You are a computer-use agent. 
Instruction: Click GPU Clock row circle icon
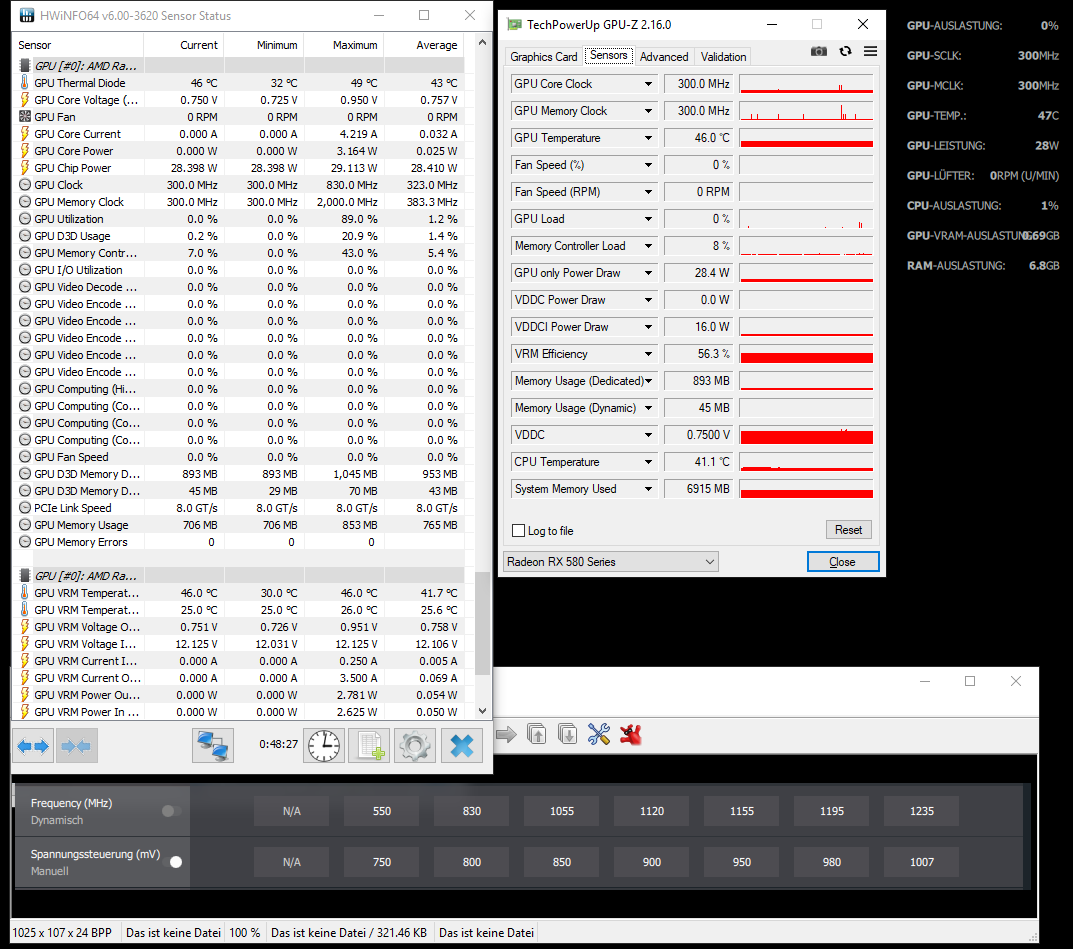[x=25, y=185]
